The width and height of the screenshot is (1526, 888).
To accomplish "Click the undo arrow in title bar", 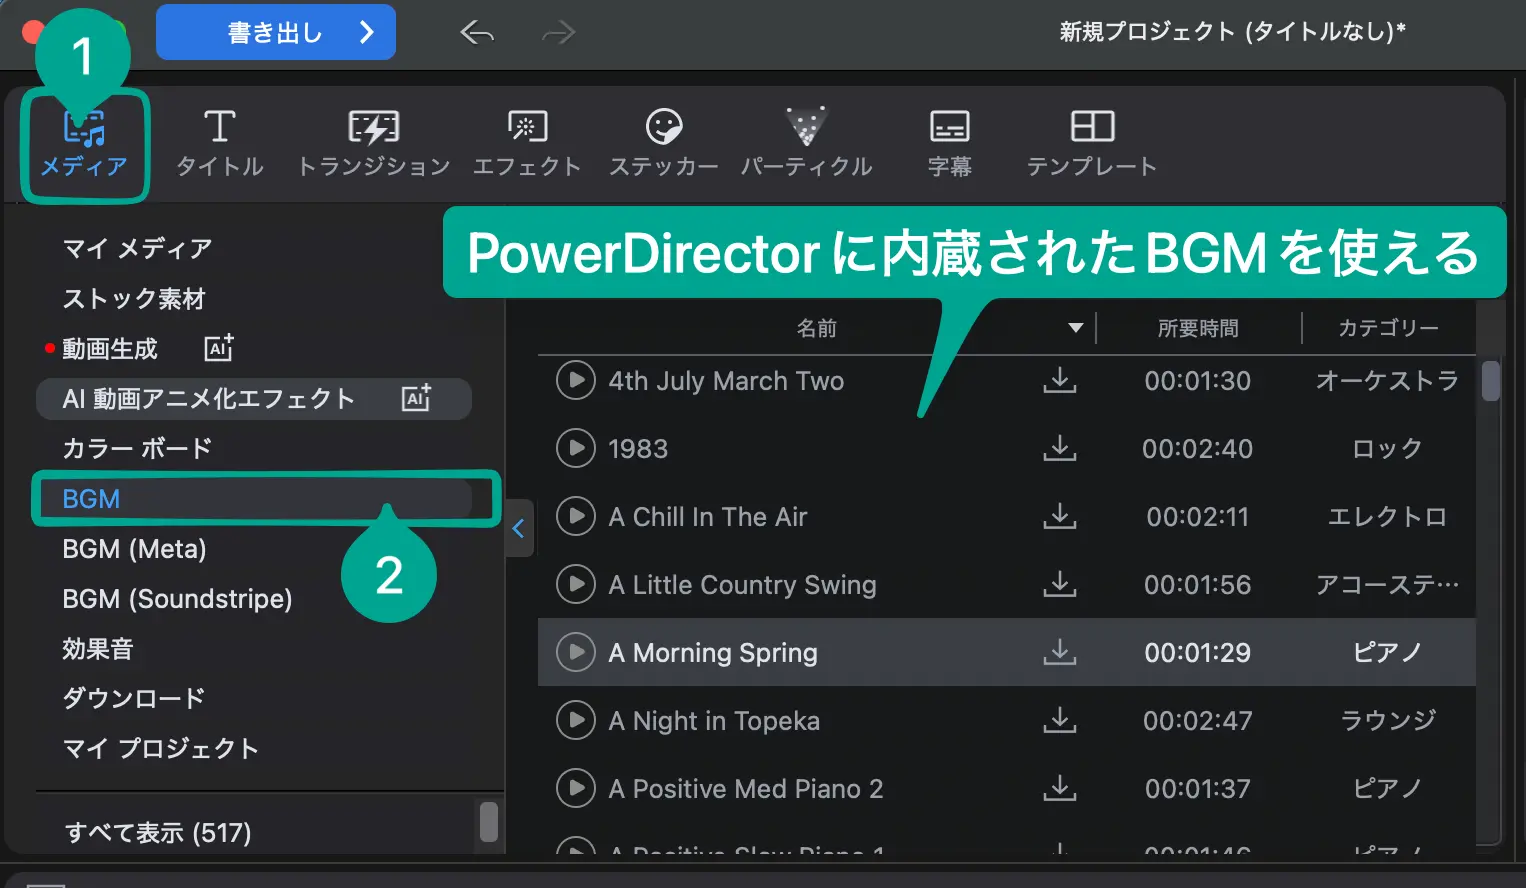I will tap(477, 33).
